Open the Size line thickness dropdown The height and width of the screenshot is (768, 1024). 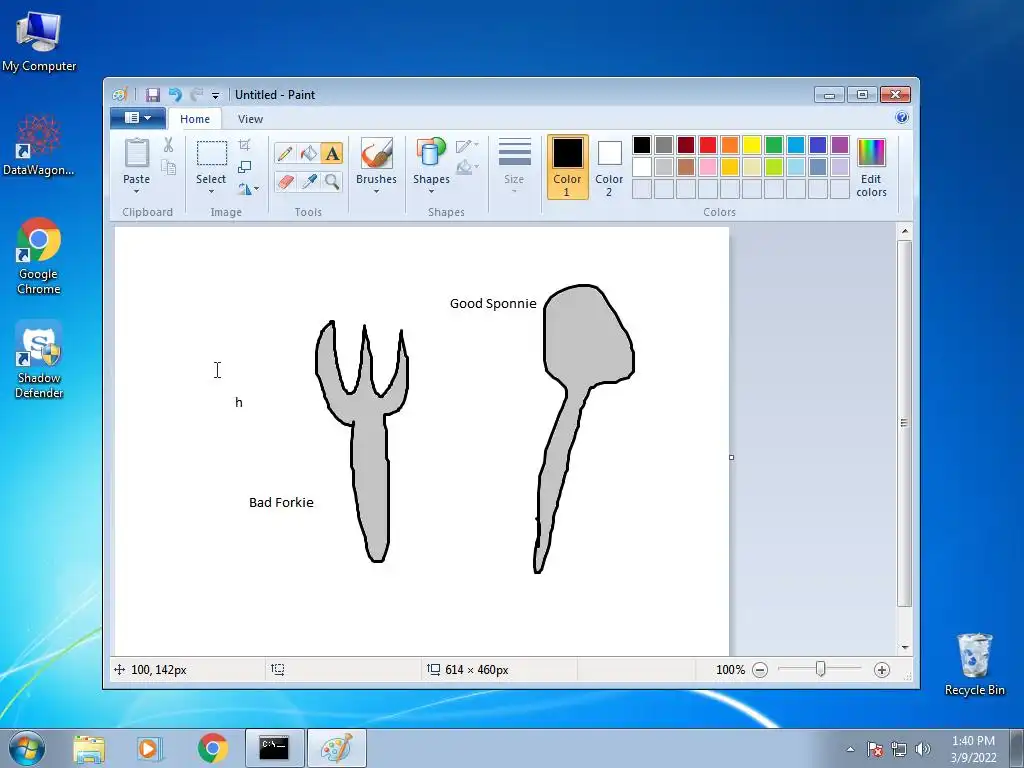pyautogui.click(x=514, y=165)
